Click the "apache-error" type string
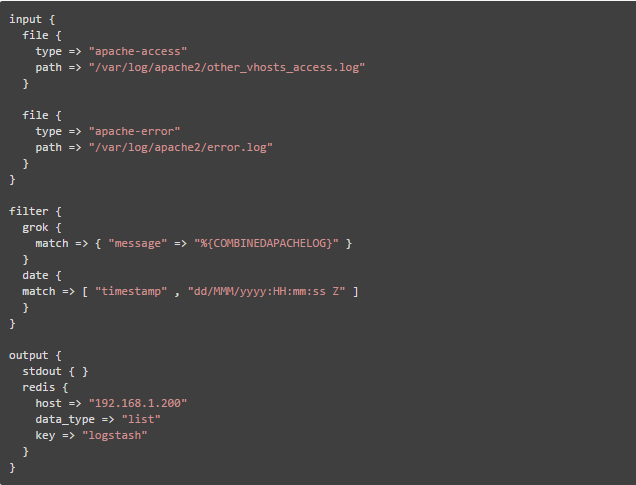The image size is (636, 485). [135, 131]
